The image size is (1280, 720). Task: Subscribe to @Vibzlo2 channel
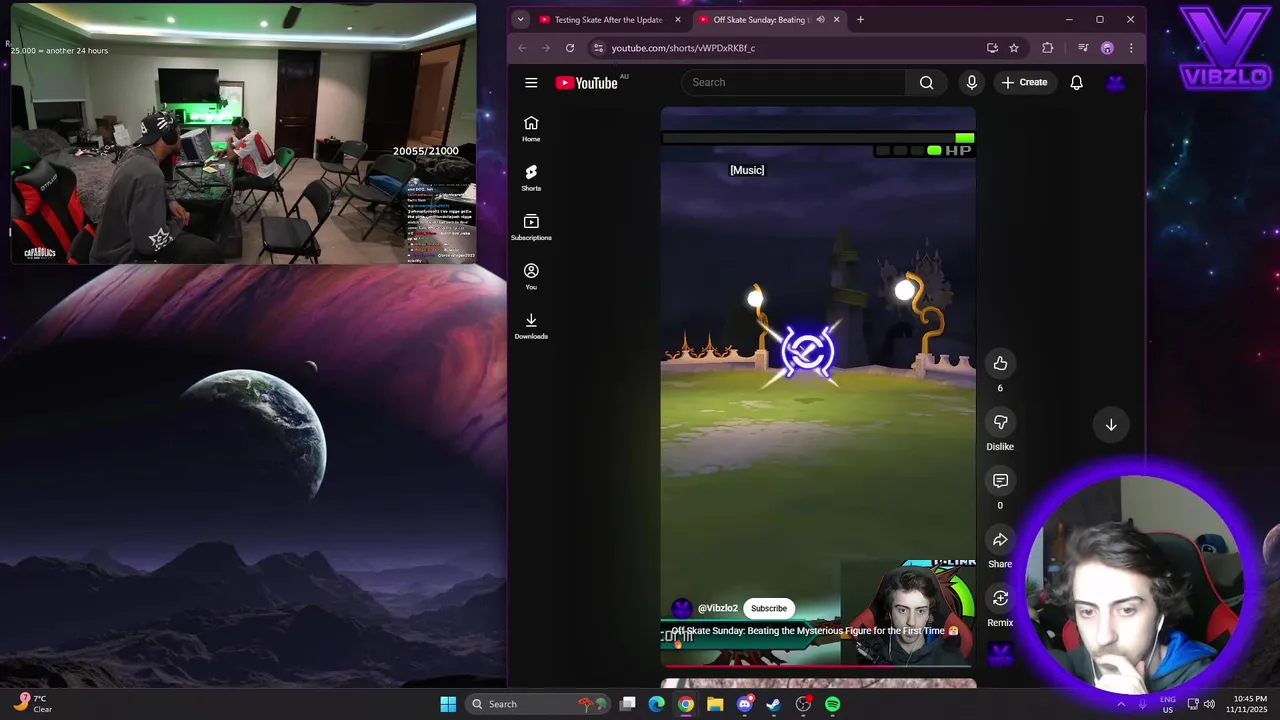pyautogui.click(x=769, y=608)
